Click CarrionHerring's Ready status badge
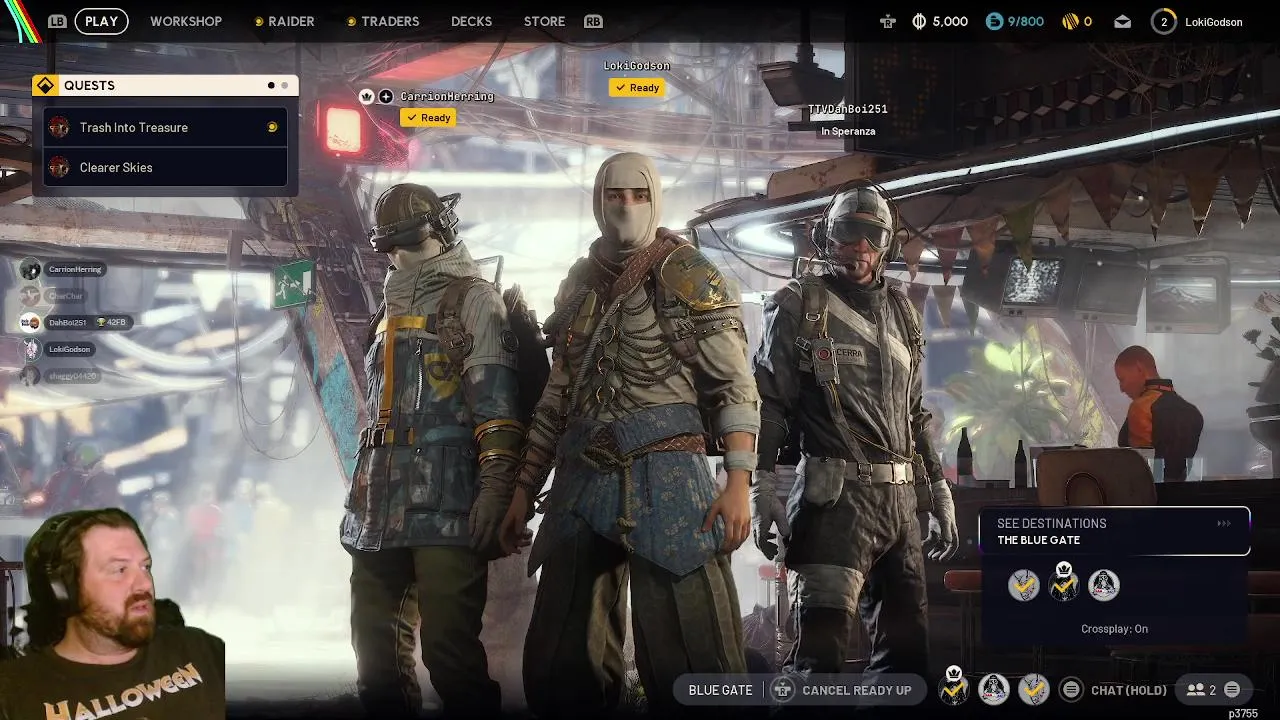Viewport: 1280px width, 720px height. (x=428, y=118)
